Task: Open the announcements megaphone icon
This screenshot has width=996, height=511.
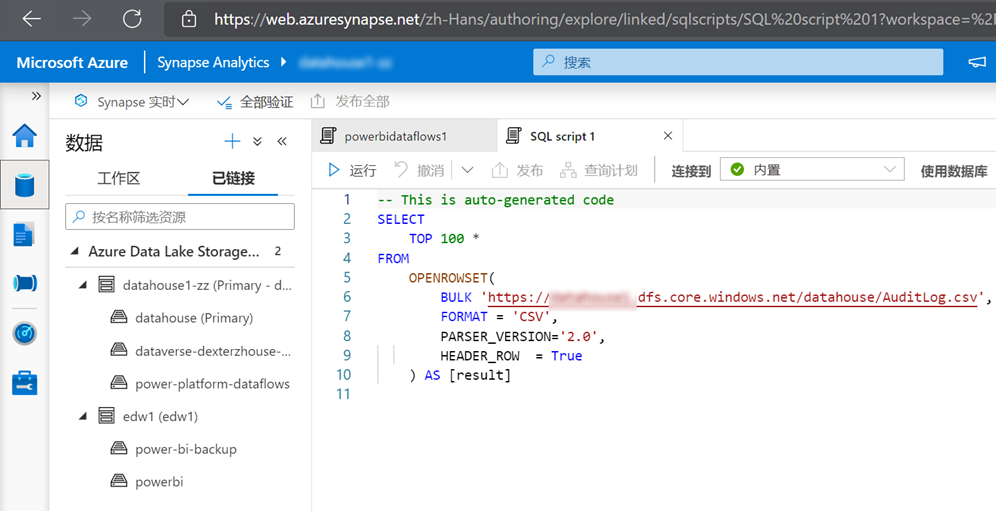Action: (x=977, y=62)
